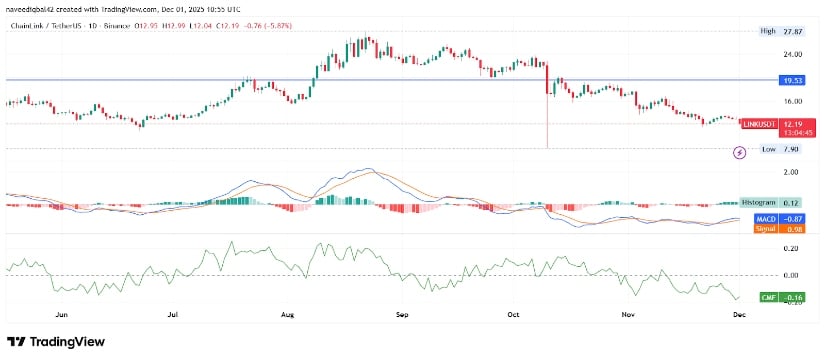Click the 7.90 low price value
The width and height of the screenshot is (825, 360).
(791, 150)
